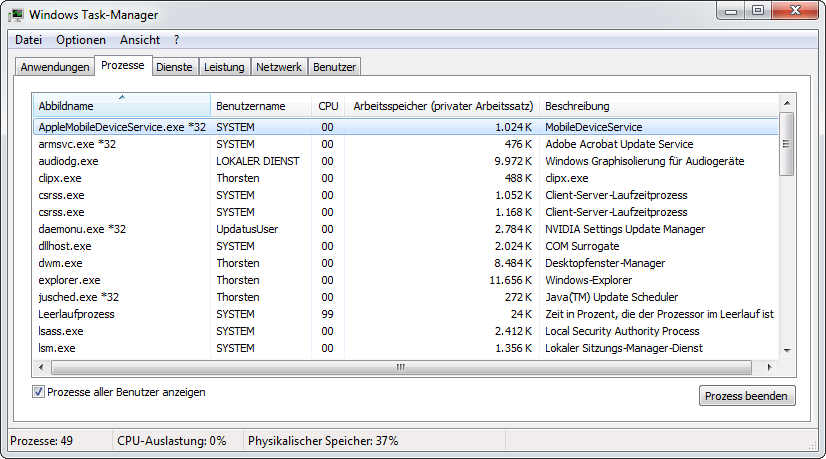Viewport: 826px width, 459px height.
Task: Click the vertical scrollbar down arrow
Action: (x=786, y=349)
